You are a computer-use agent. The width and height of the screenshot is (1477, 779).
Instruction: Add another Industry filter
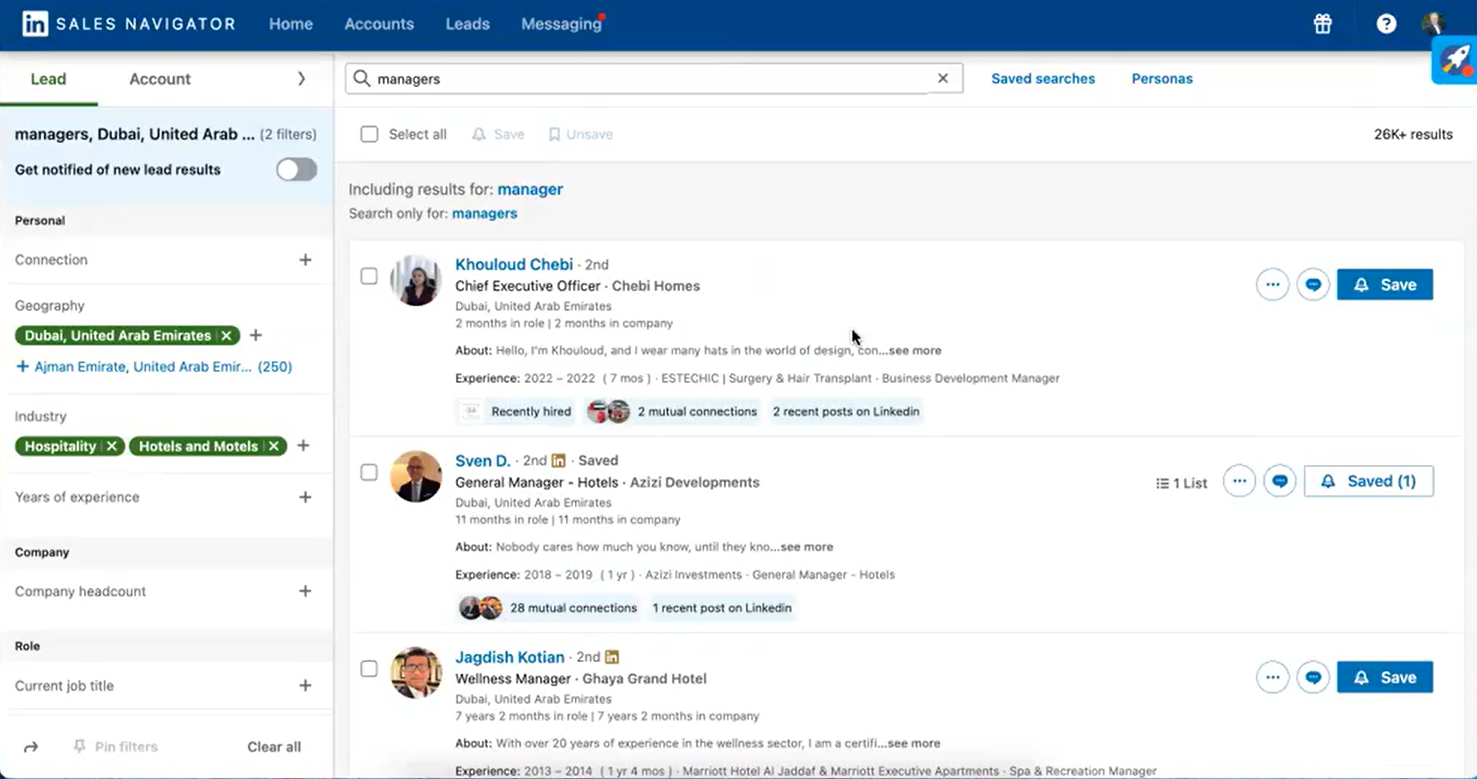[304, 446]
